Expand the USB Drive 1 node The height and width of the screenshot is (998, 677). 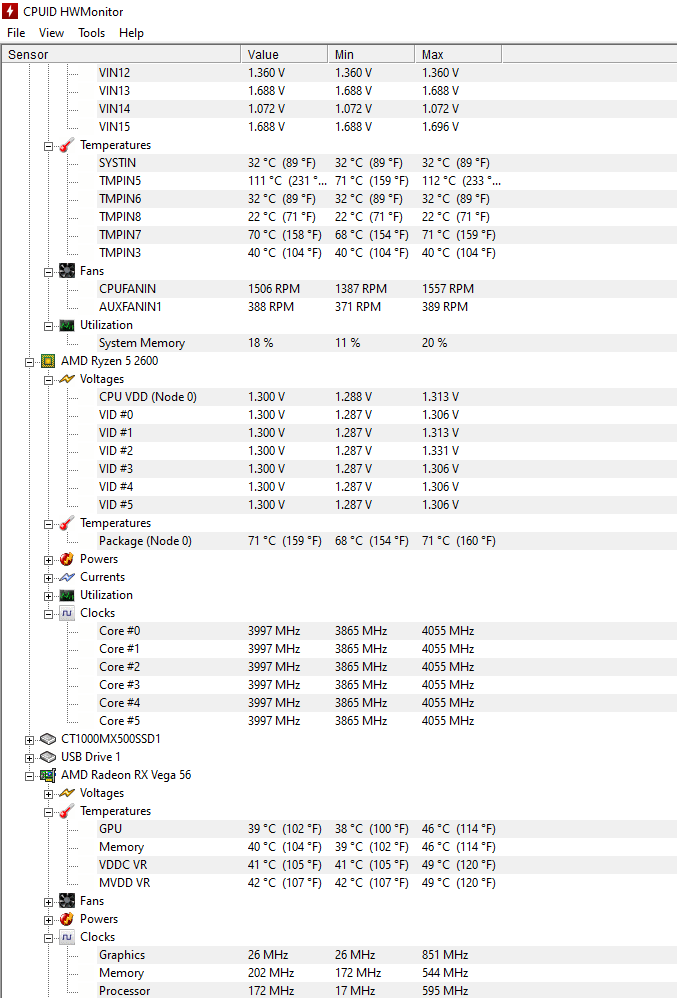tap(29, 758)
